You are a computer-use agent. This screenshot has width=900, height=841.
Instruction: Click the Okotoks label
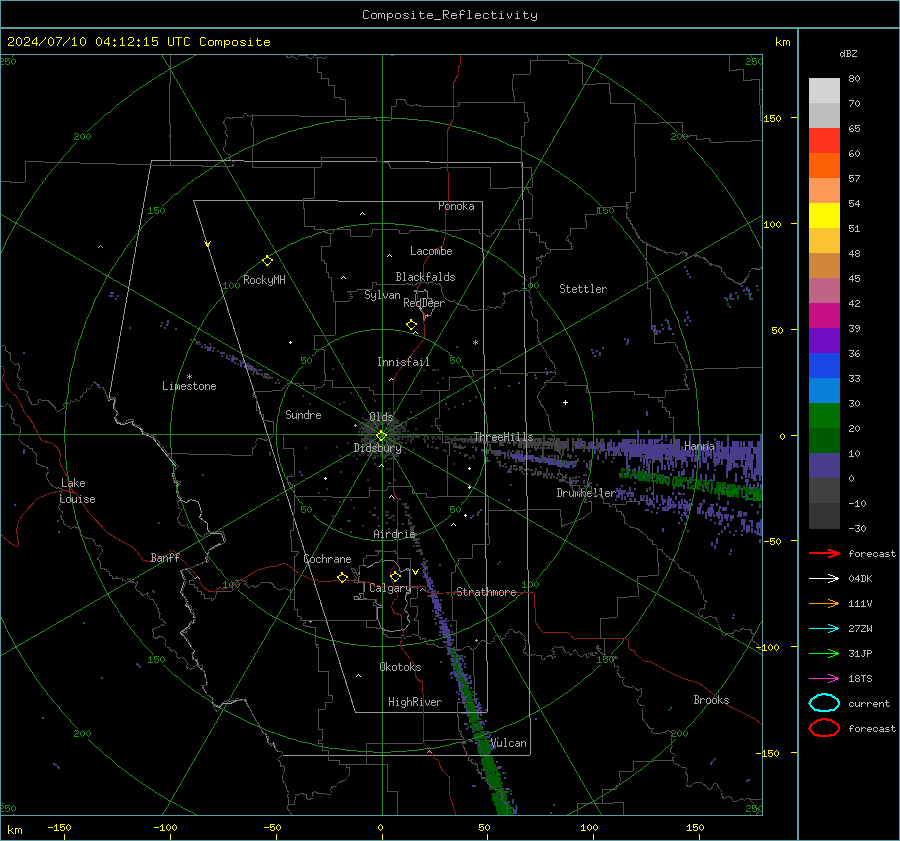[400, 667]
